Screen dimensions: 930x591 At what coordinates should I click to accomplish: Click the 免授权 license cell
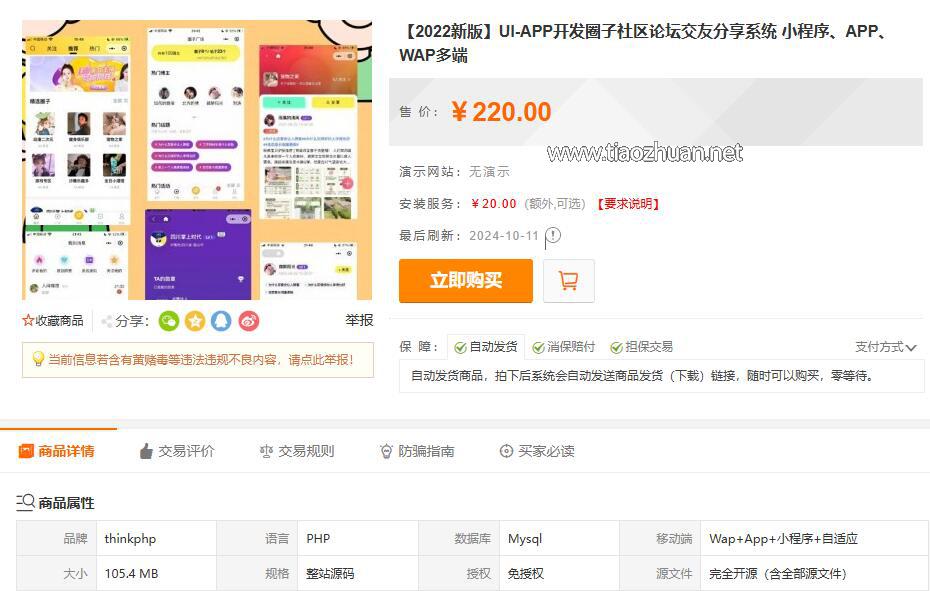click(559, 573)
